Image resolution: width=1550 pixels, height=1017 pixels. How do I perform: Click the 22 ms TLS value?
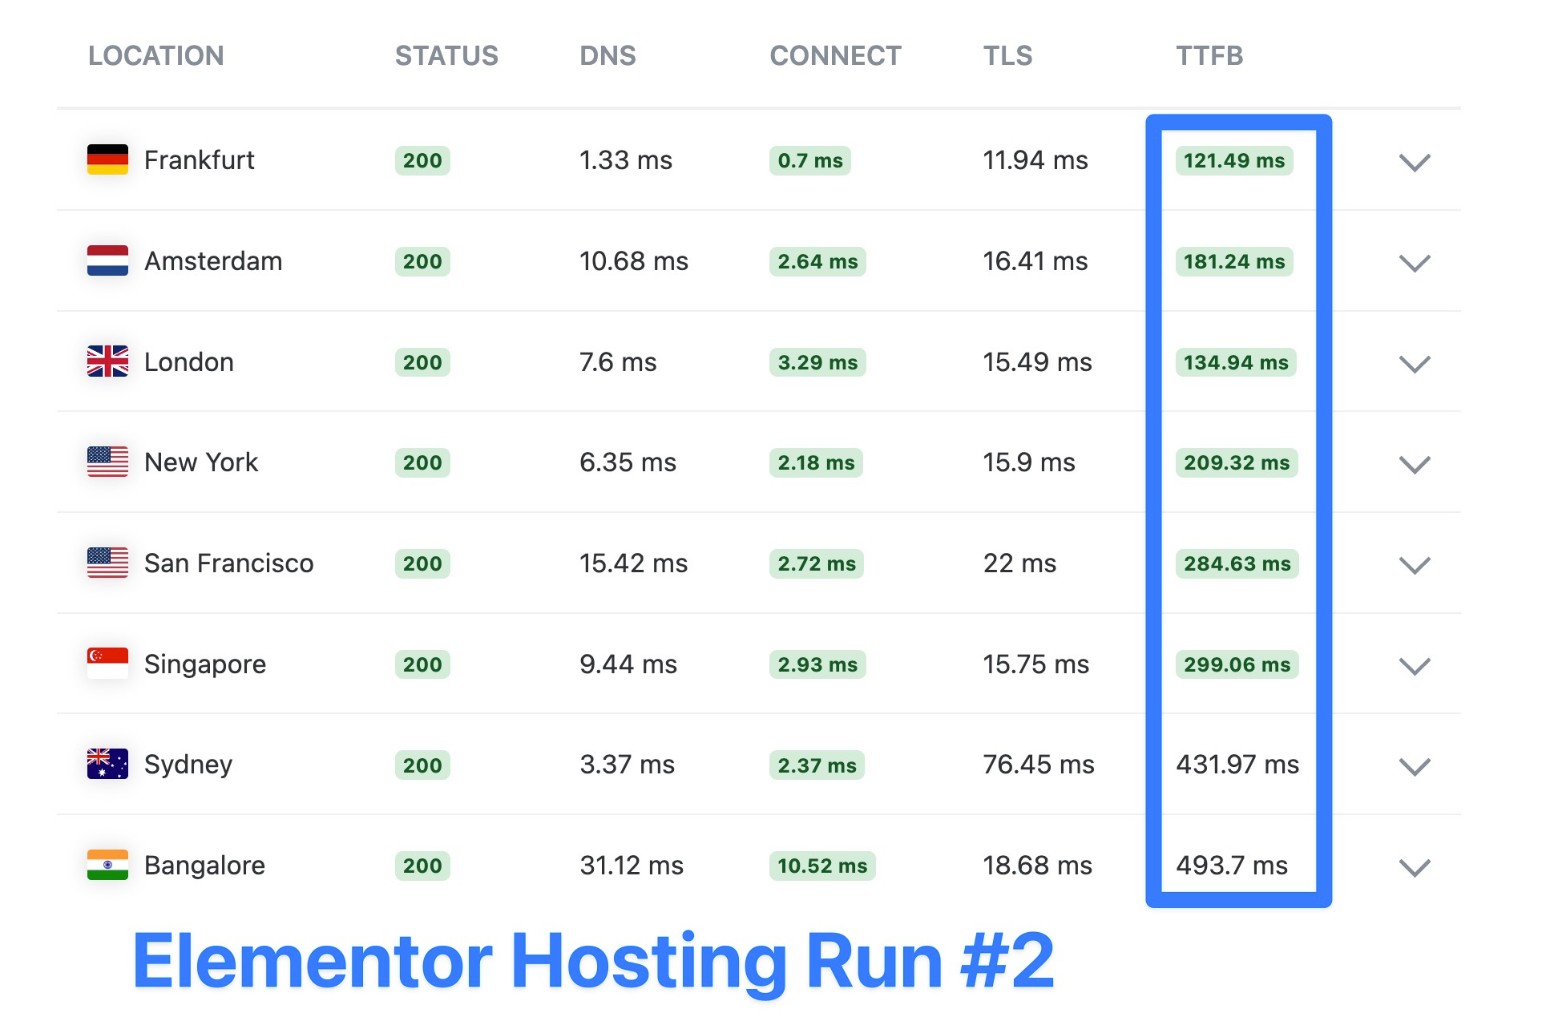click(x=1020, y=563)
